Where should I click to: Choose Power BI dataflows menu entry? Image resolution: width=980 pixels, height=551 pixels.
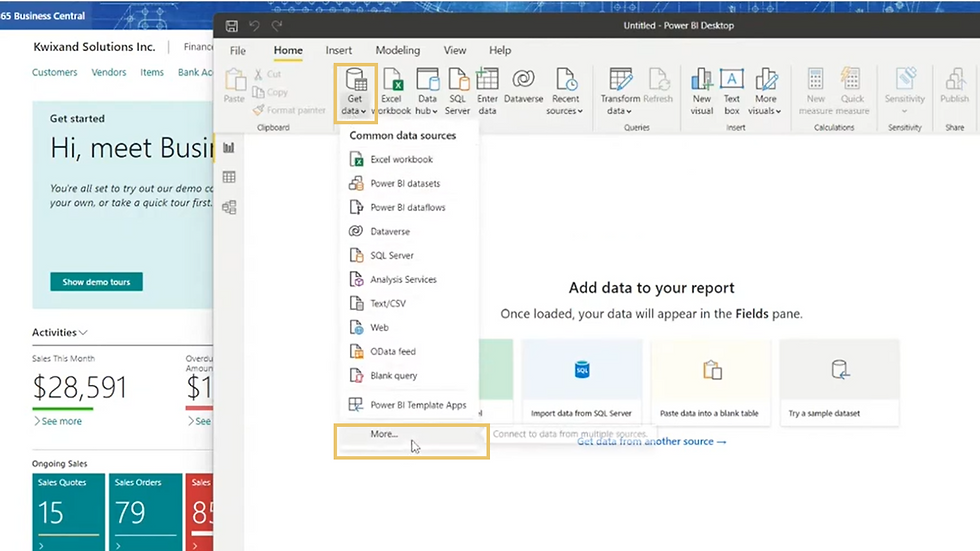(409, 207)
